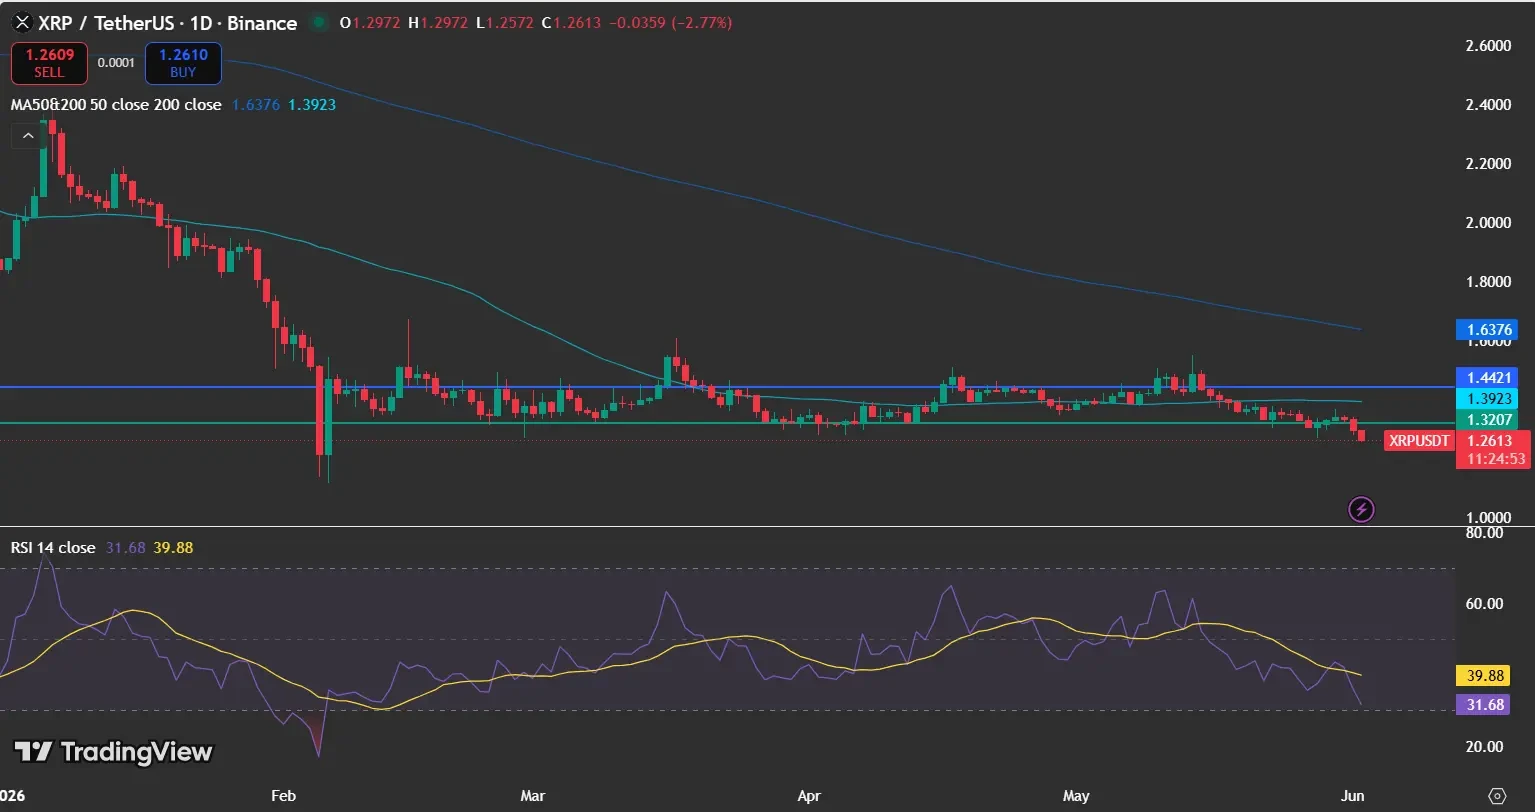Click the 1.2609 SELL button
The height and width of the screenshot is (812, 1535).
point(49,63)
